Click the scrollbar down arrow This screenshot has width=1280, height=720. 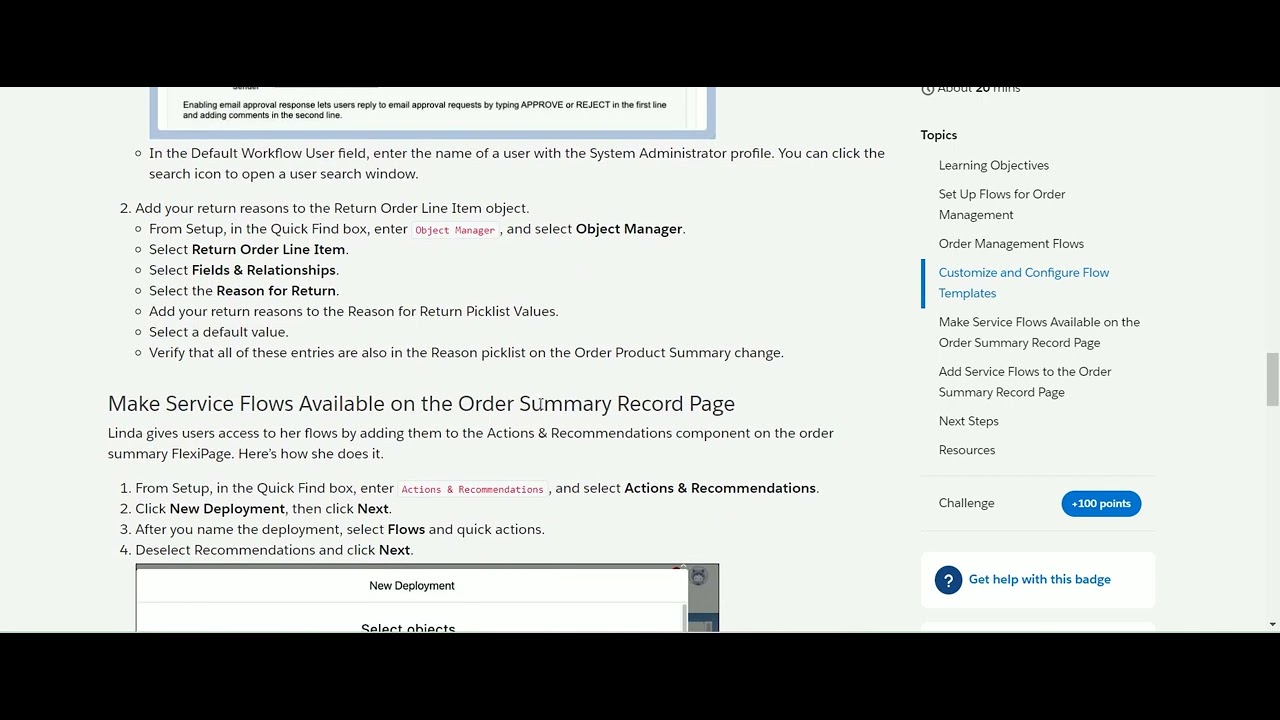click(1272, 624)
